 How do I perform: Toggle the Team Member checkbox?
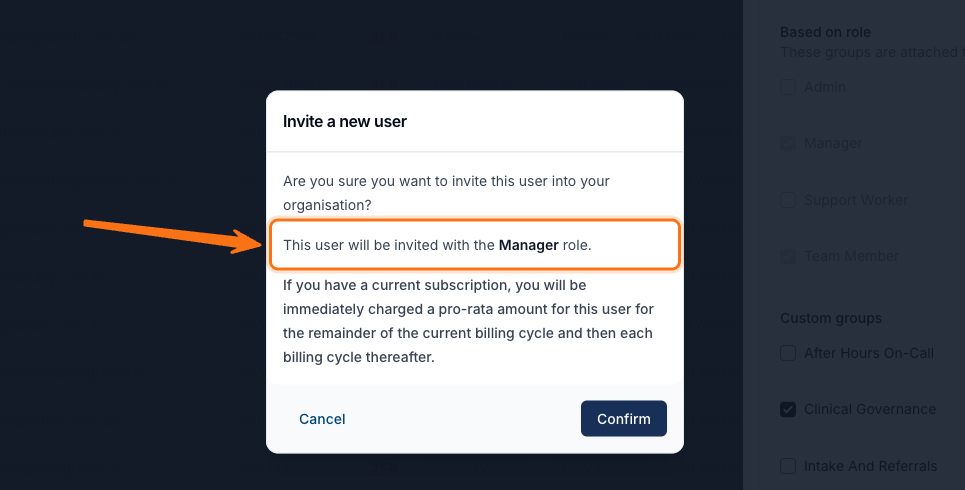click(x=788, y=256)
